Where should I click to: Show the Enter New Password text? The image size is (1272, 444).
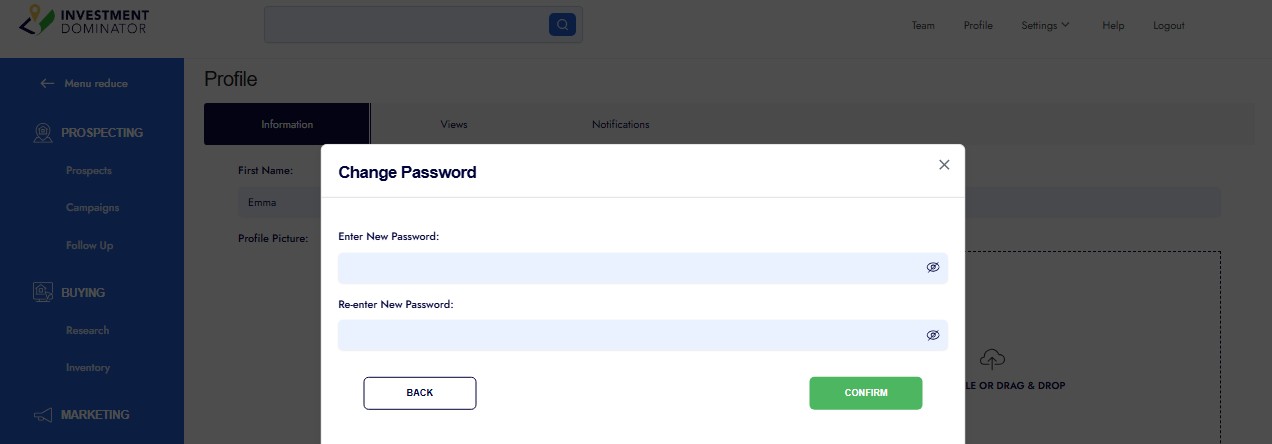coord(932,268)
